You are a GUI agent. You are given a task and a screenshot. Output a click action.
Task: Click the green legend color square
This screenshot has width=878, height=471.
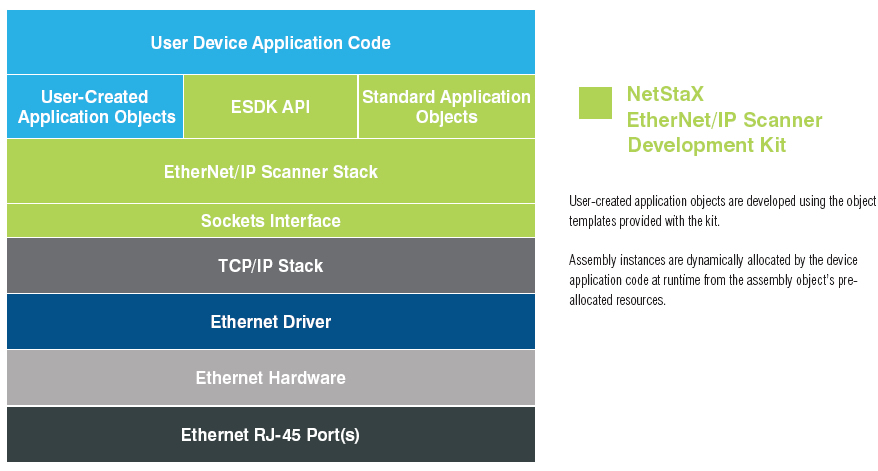(595, 102)
